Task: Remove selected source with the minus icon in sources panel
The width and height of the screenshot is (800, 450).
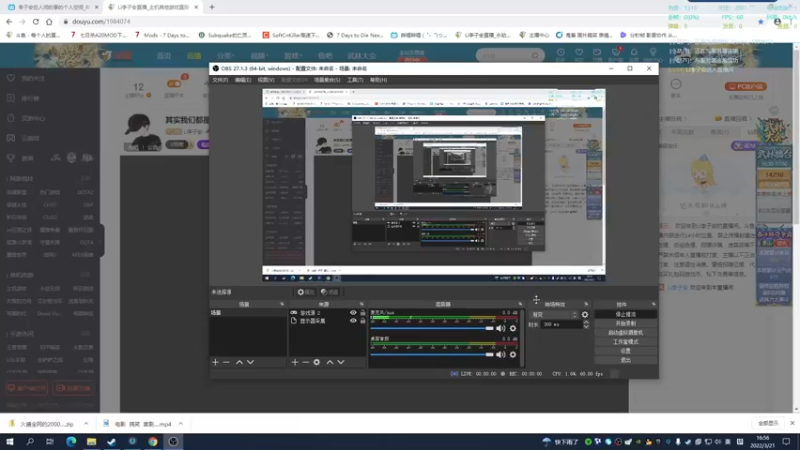Action: (306, 362)
